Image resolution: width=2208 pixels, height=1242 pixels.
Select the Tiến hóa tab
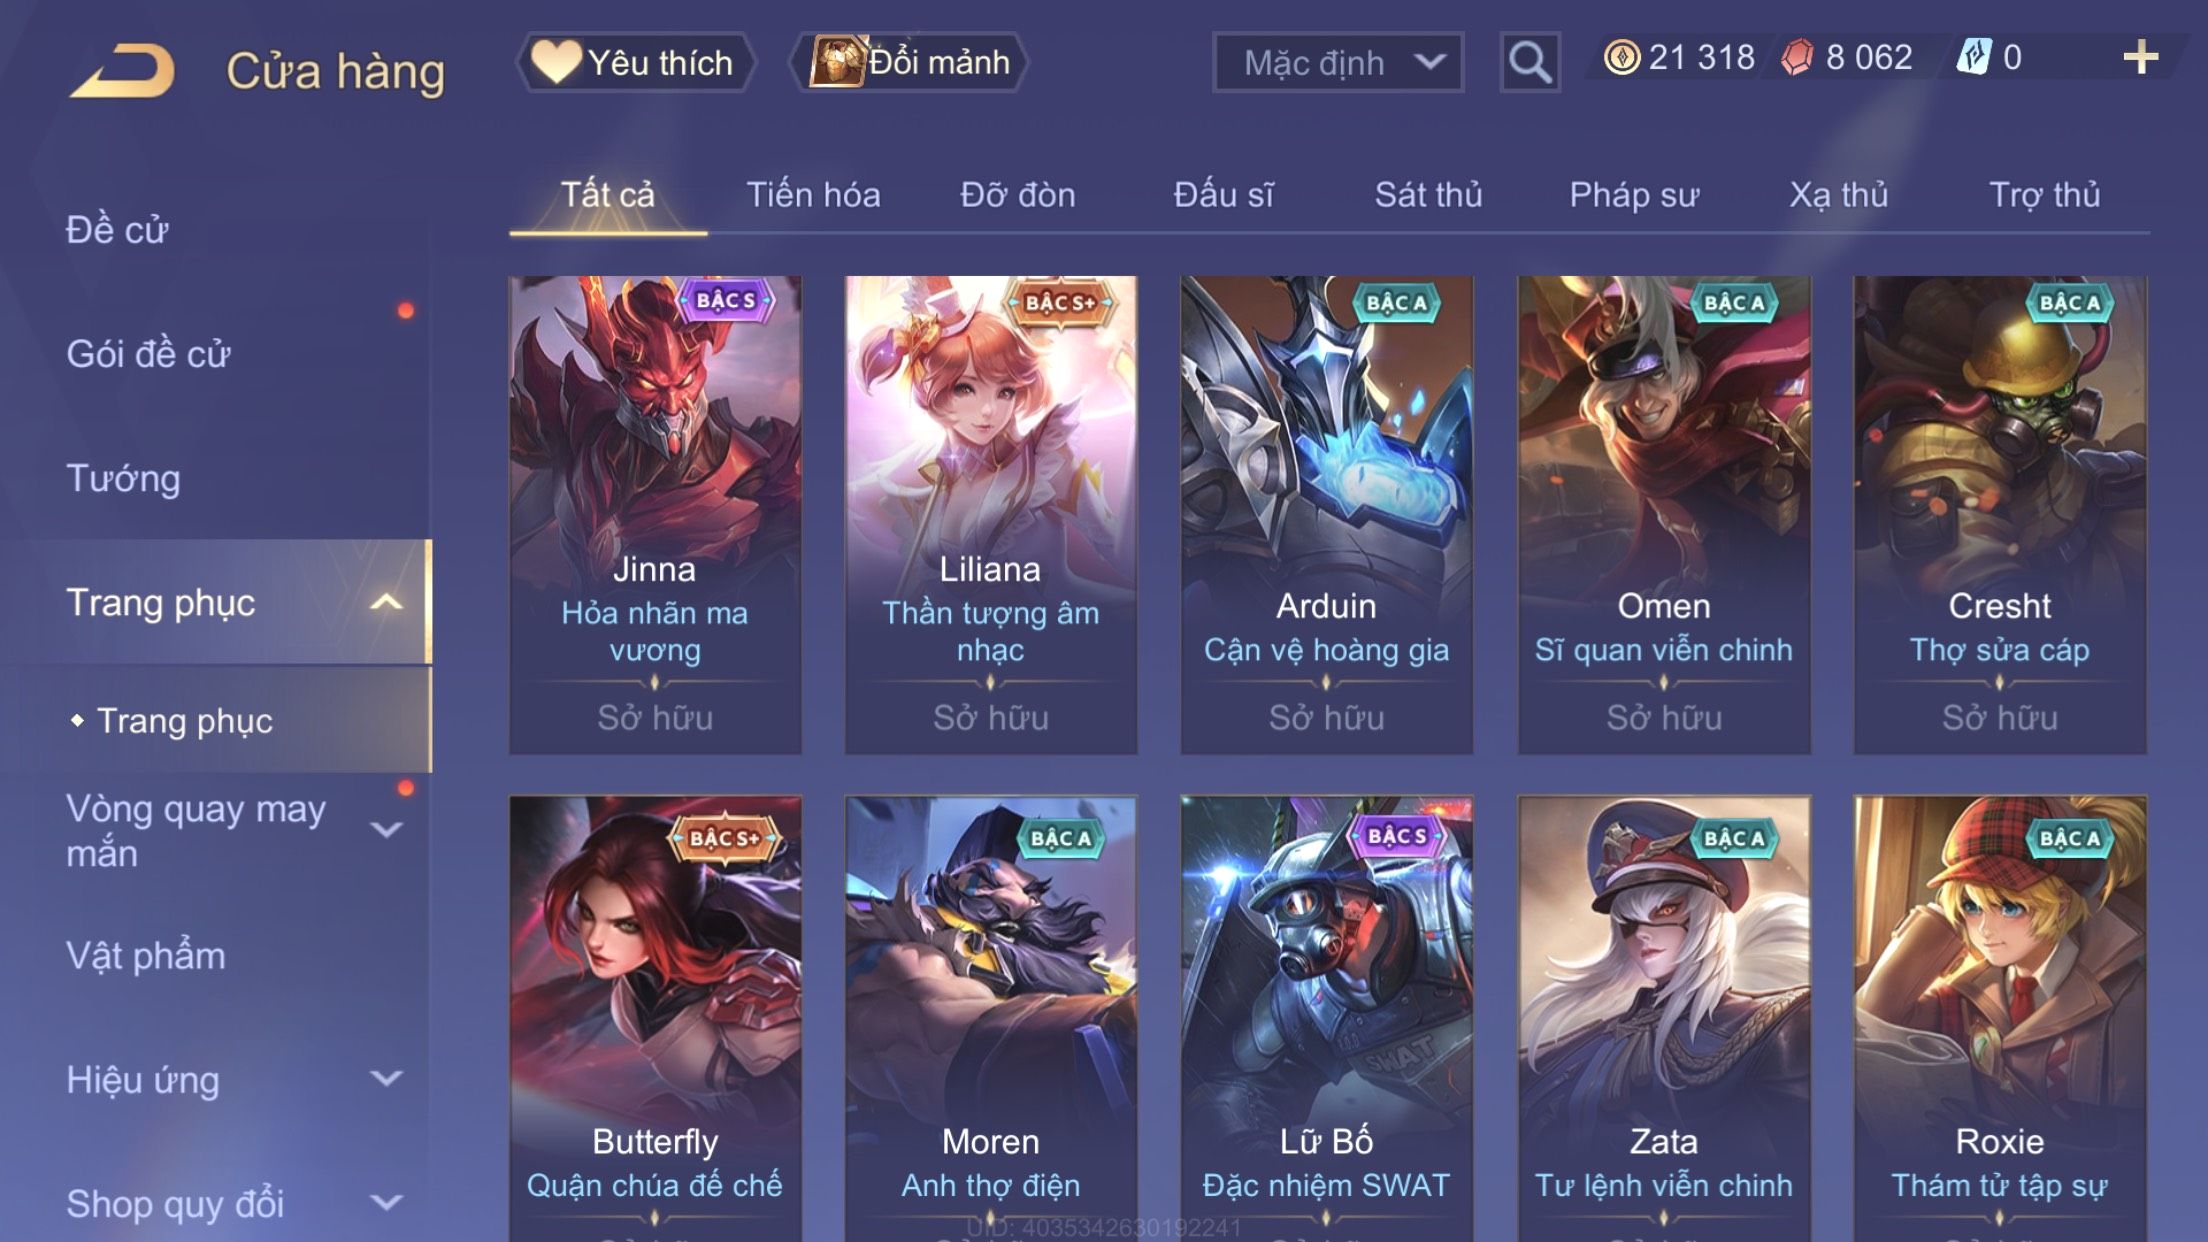(813, 194)
